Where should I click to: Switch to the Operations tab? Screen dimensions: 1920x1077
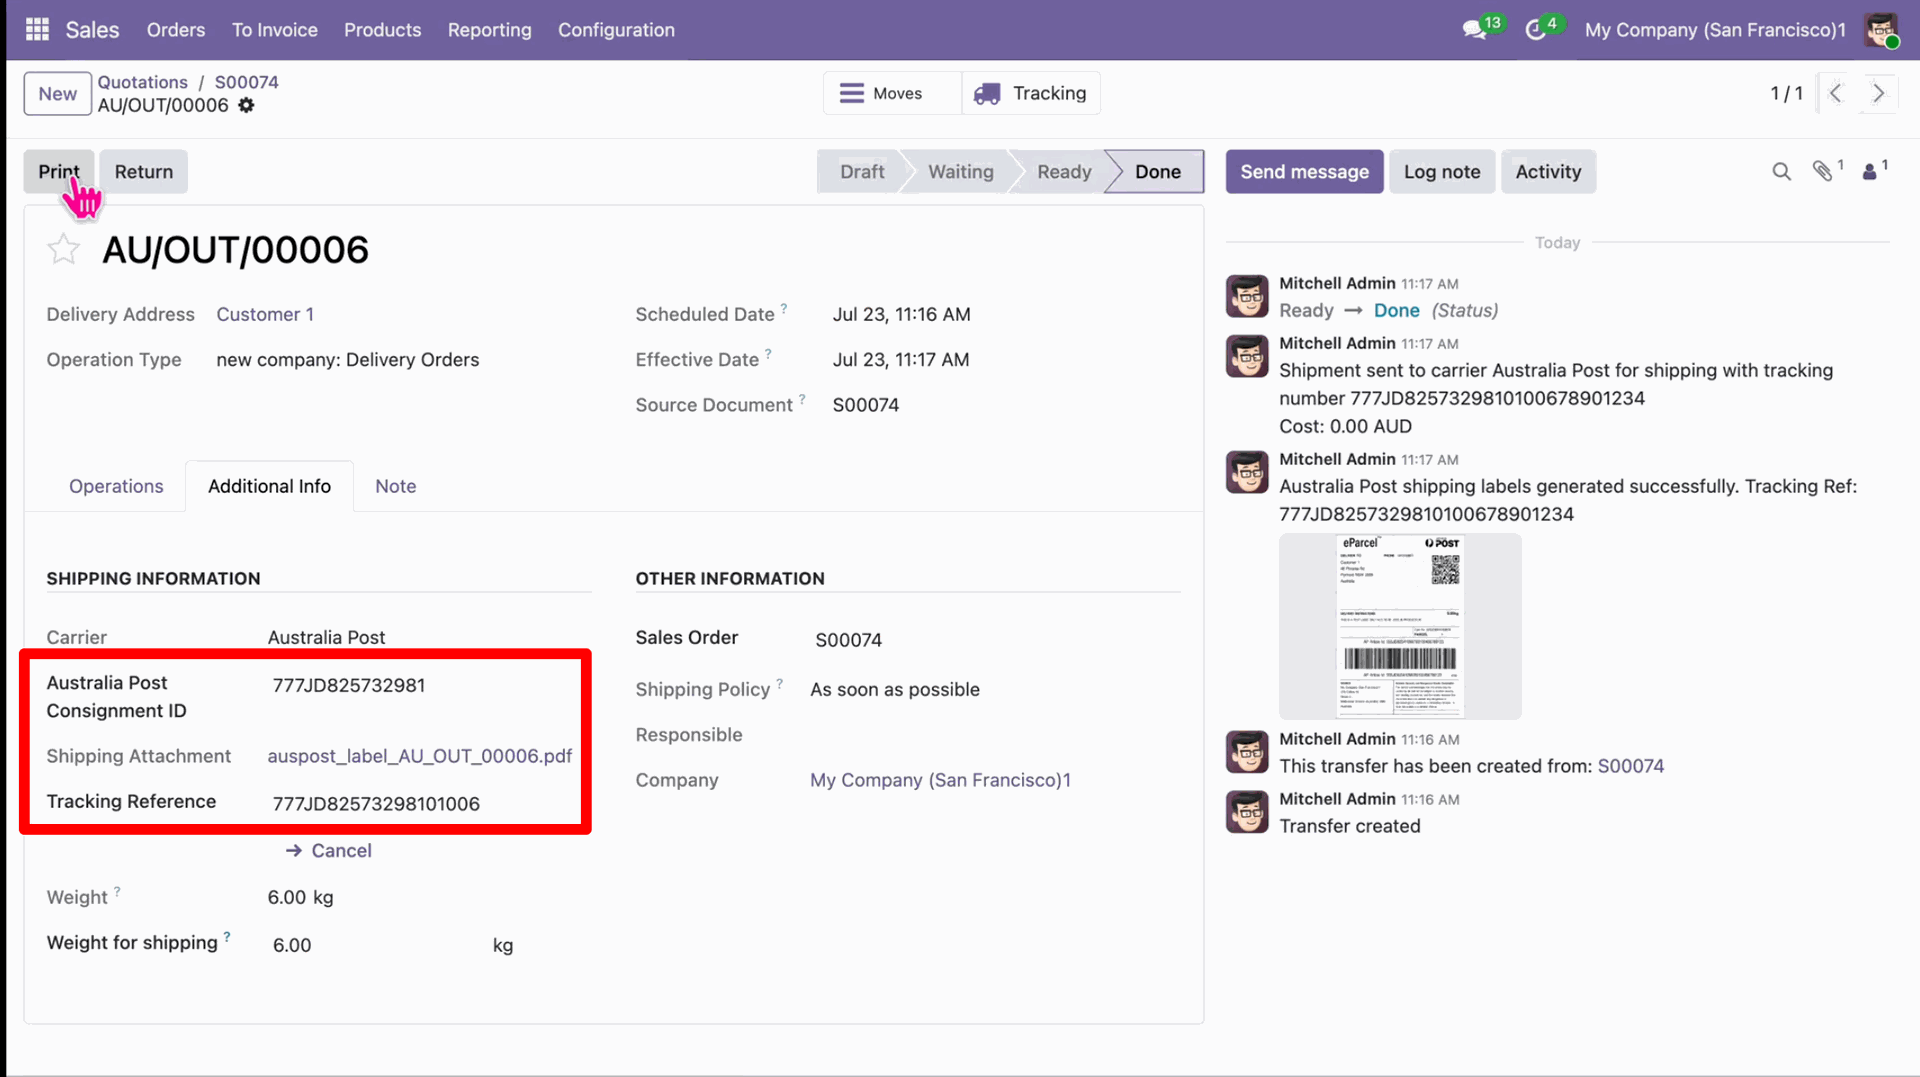116,487
